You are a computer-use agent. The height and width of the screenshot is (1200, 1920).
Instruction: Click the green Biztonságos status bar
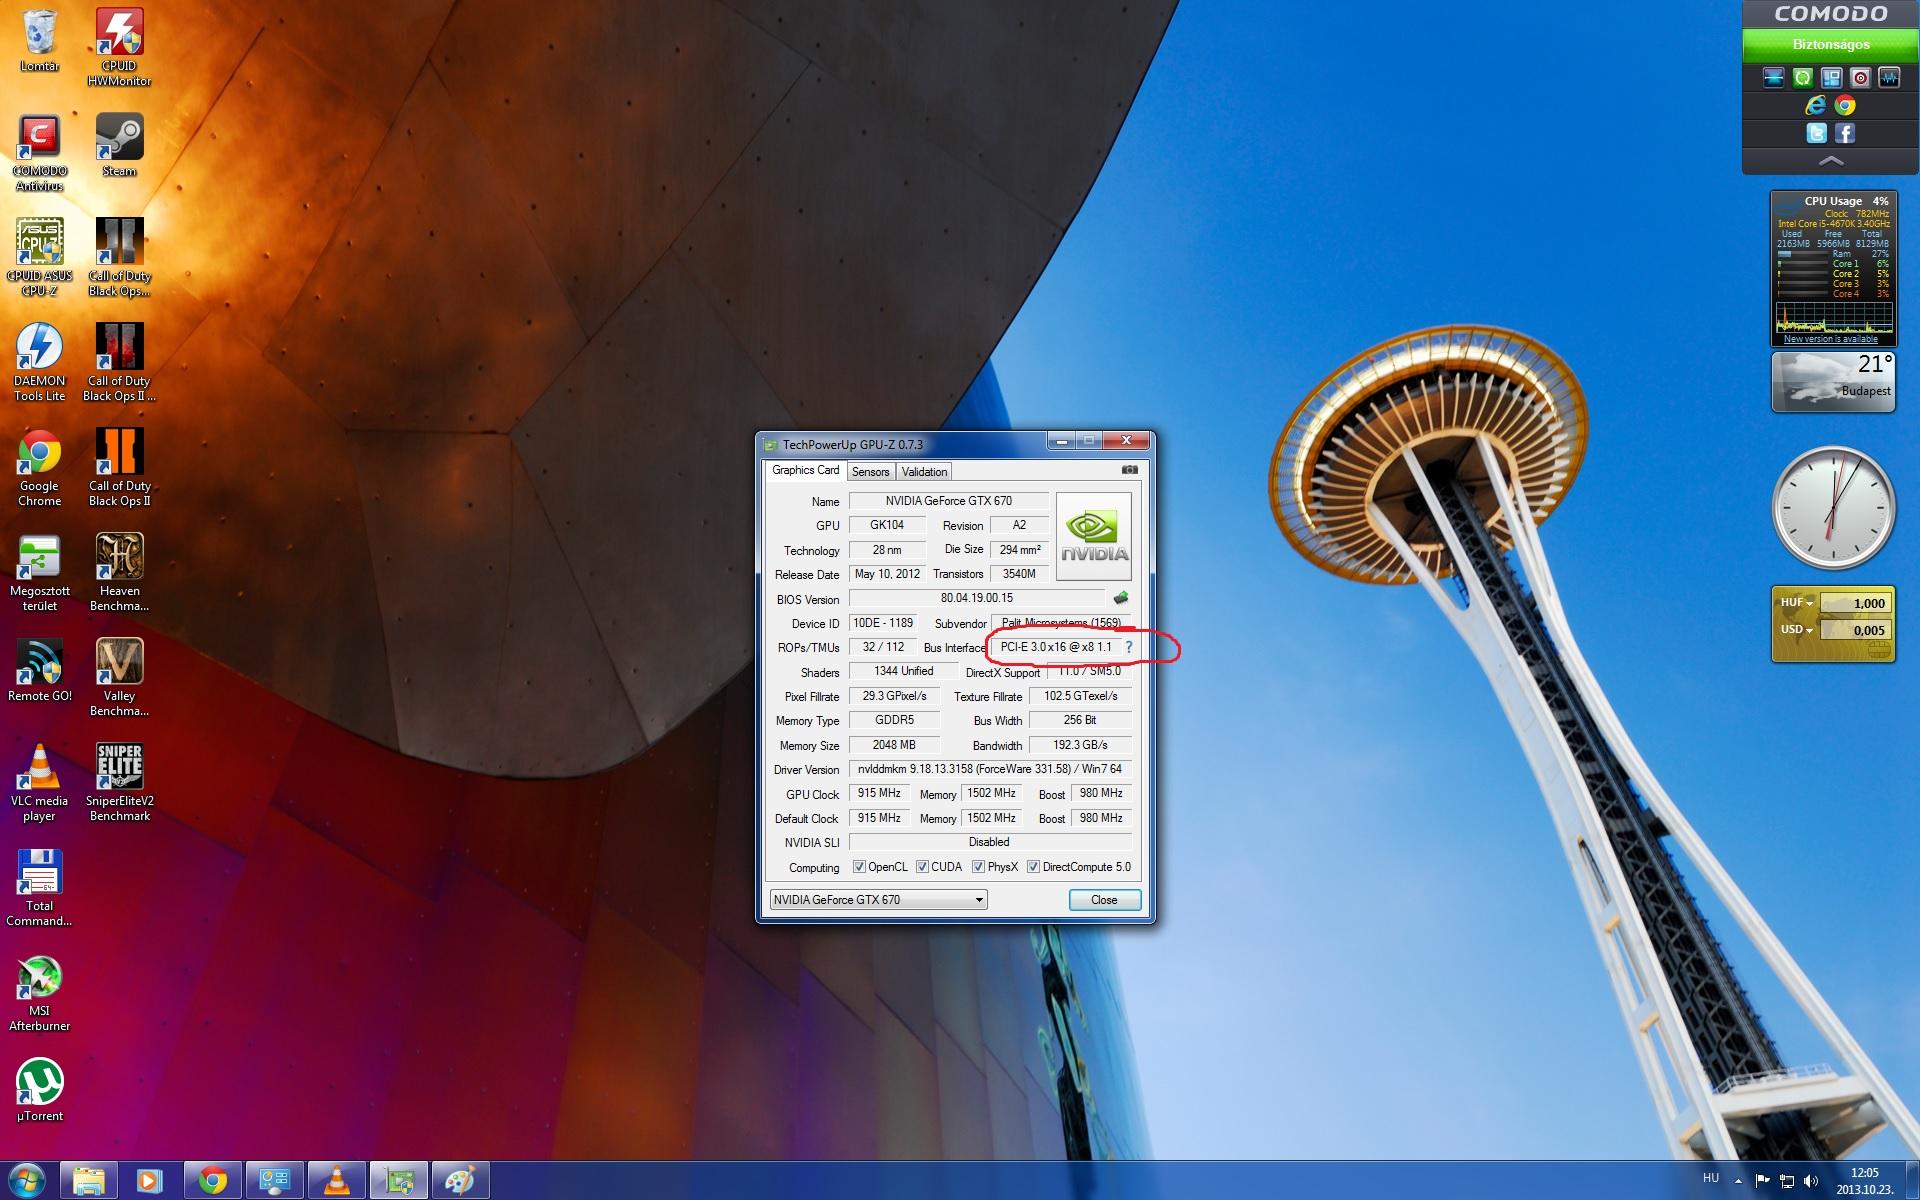click(x=1831, y=44)
